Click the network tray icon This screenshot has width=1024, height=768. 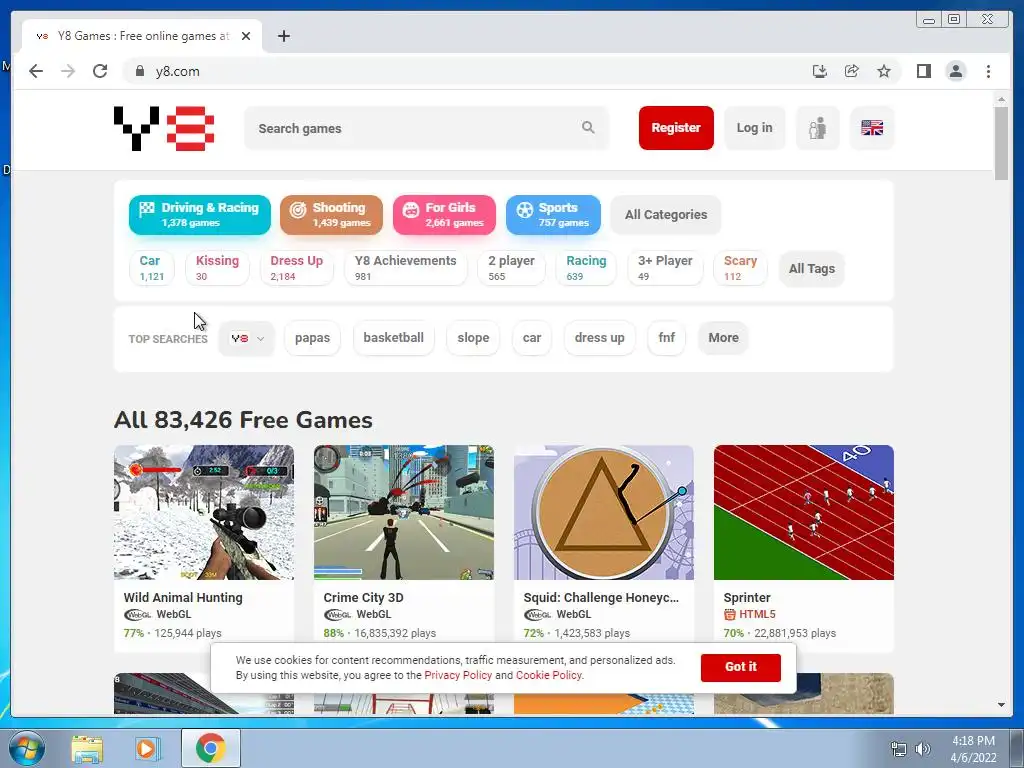tap(899, 749)
